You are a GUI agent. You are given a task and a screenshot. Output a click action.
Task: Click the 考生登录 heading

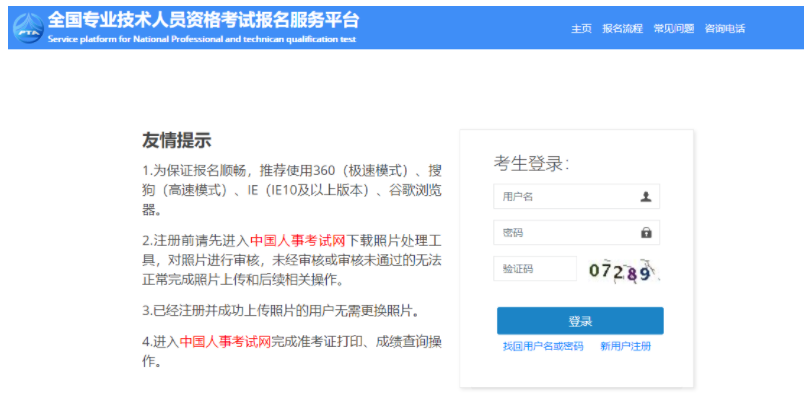coord(531,164)
